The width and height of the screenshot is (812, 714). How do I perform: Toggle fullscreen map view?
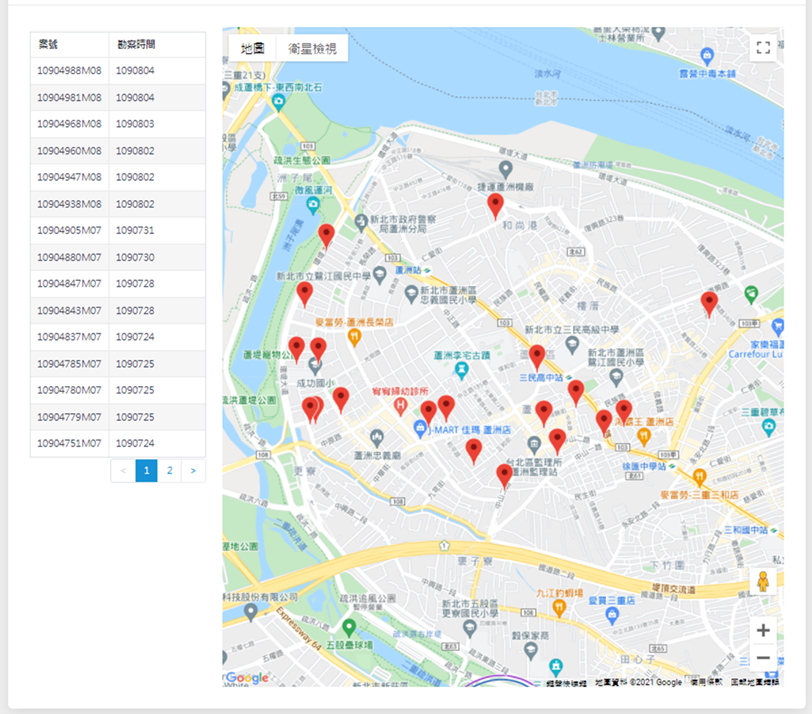click(x=763, y=48)
